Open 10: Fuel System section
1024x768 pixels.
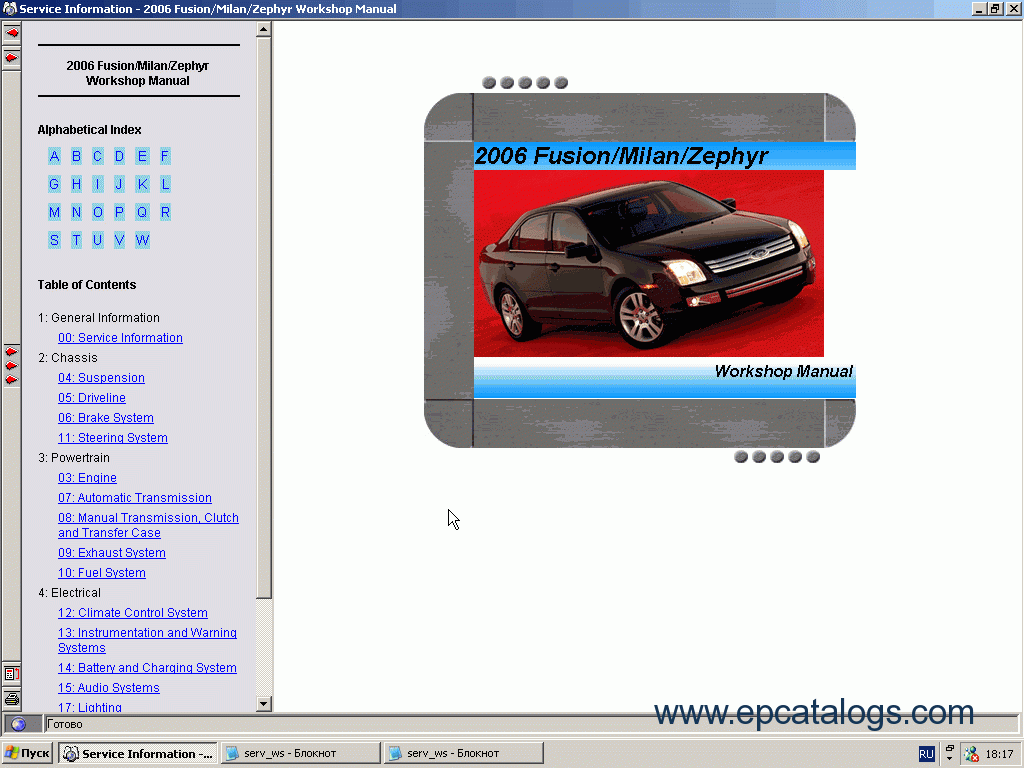click(x=102, y=573)
